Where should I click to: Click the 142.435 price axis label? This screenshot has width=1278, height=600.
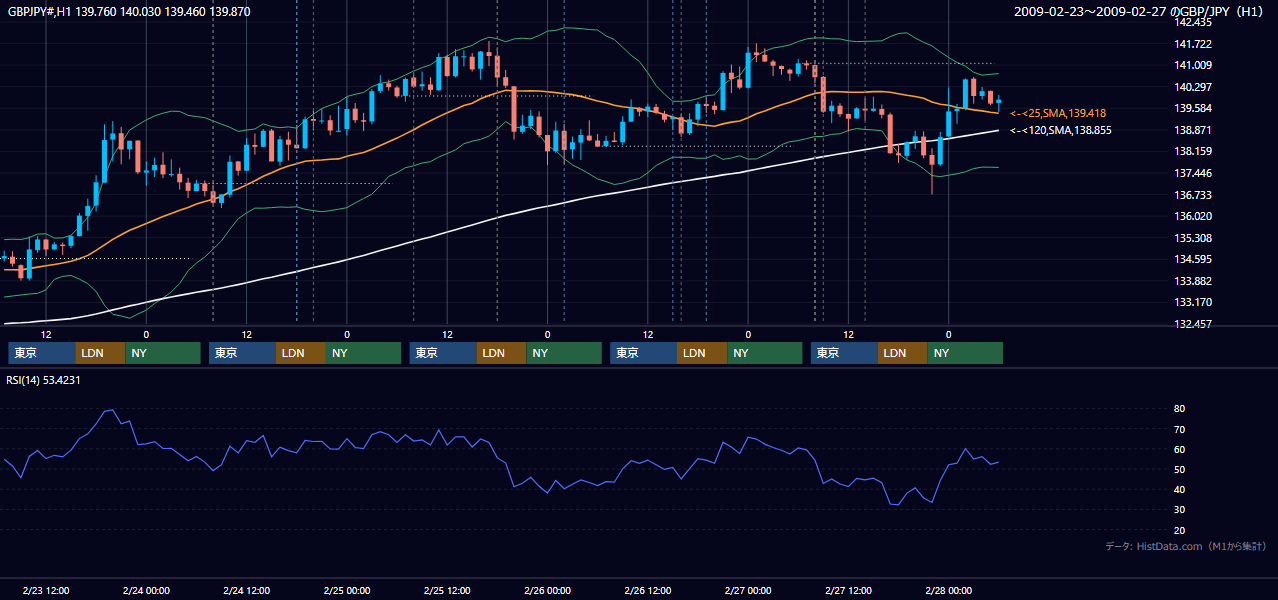click(x=1192, y=23)
